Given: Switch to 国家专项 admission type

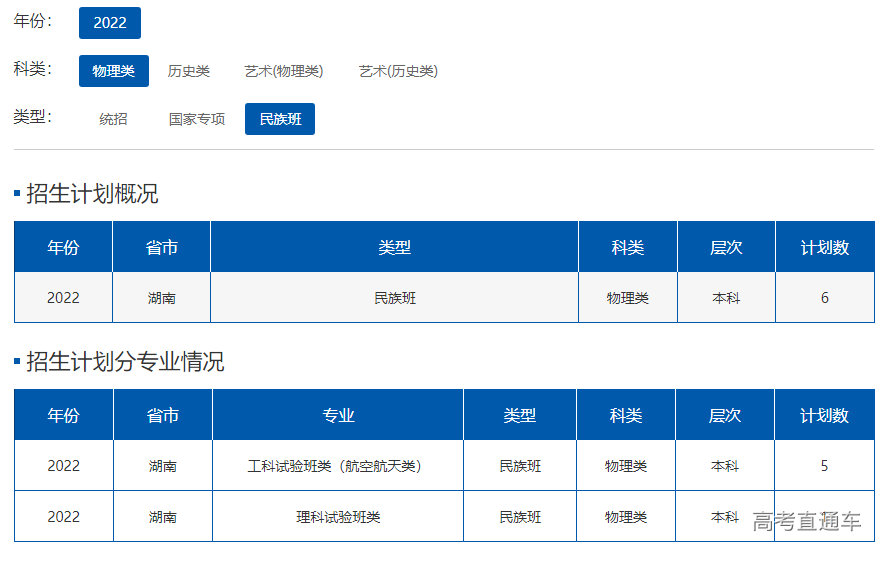Looking at the screenshot, I should coord(197,119).
